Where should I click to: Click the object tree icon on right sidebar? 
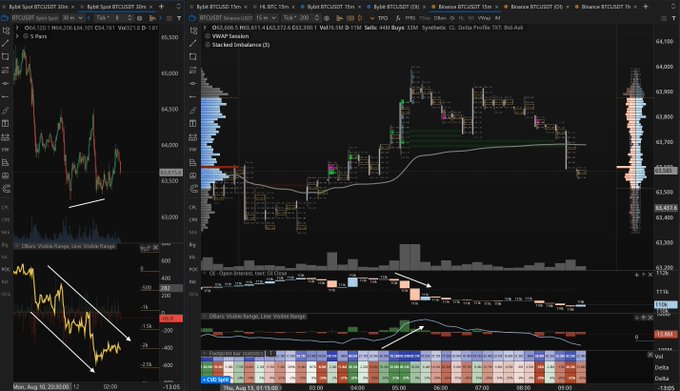click(x=193, y=31)
